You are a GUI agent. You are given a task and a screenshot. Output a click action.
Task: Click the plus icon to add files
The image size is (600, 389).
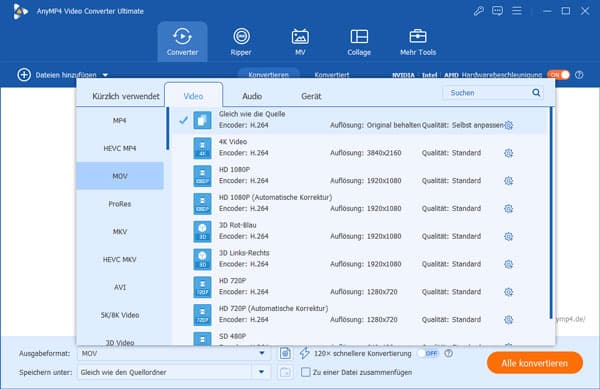click(24, 75)
